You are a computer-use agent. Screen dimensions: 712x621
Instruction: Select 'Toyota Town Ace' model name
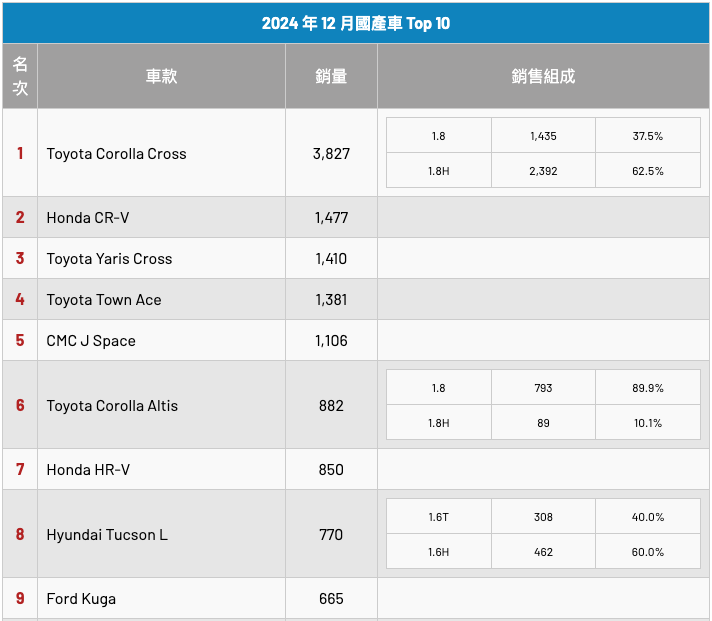pyautogui.click(x=104, y=300)
